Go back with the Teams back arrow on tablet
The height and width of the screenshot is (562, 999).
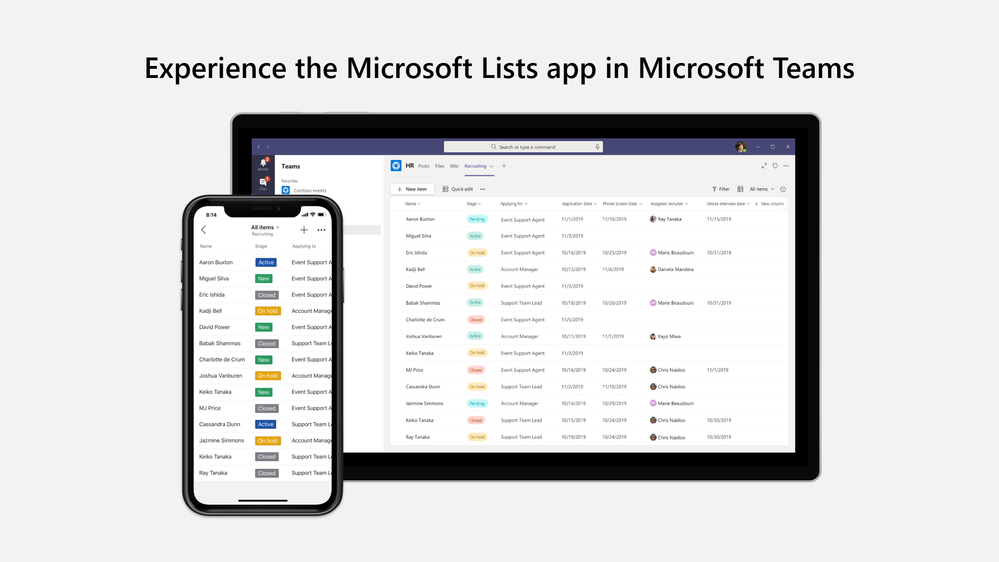(x=259, y=147)
